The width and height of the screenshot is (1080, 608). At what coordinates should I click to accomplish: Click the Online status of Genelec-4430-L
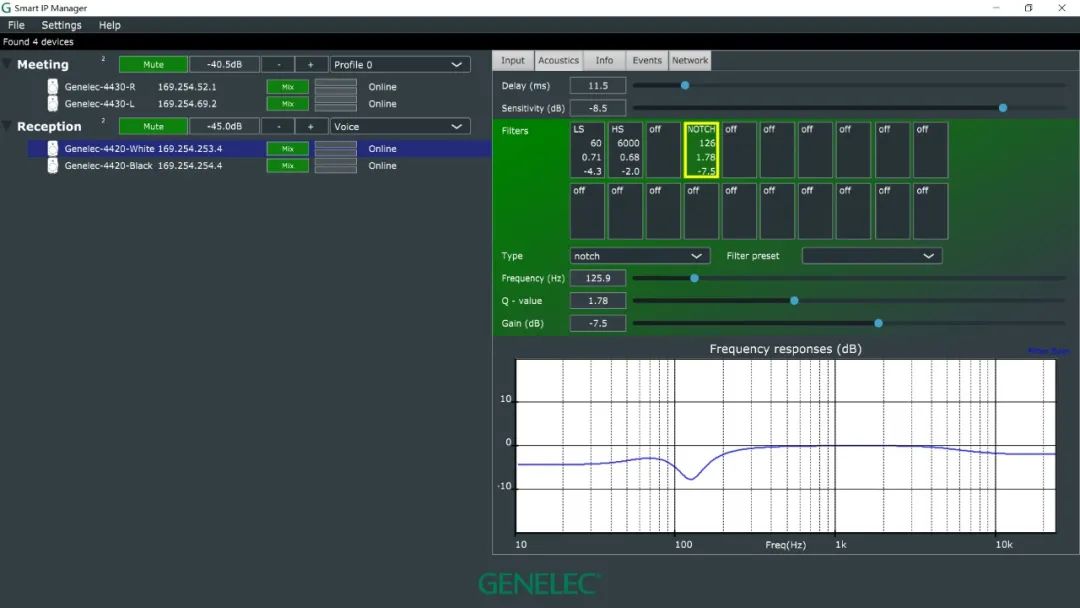(x=382, y=103)
